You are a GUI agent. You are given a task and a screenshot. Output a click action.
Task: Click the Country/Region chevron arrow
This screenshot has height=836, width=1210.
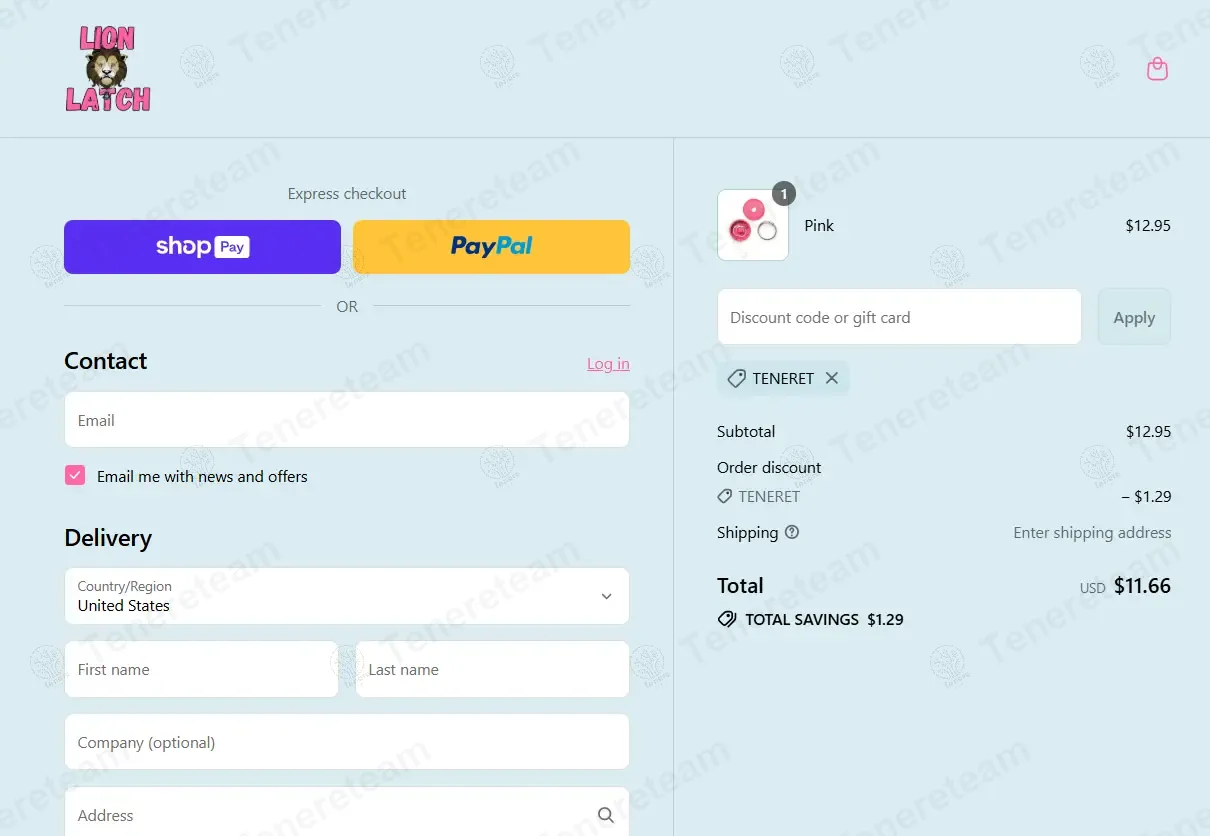point(606,596)
